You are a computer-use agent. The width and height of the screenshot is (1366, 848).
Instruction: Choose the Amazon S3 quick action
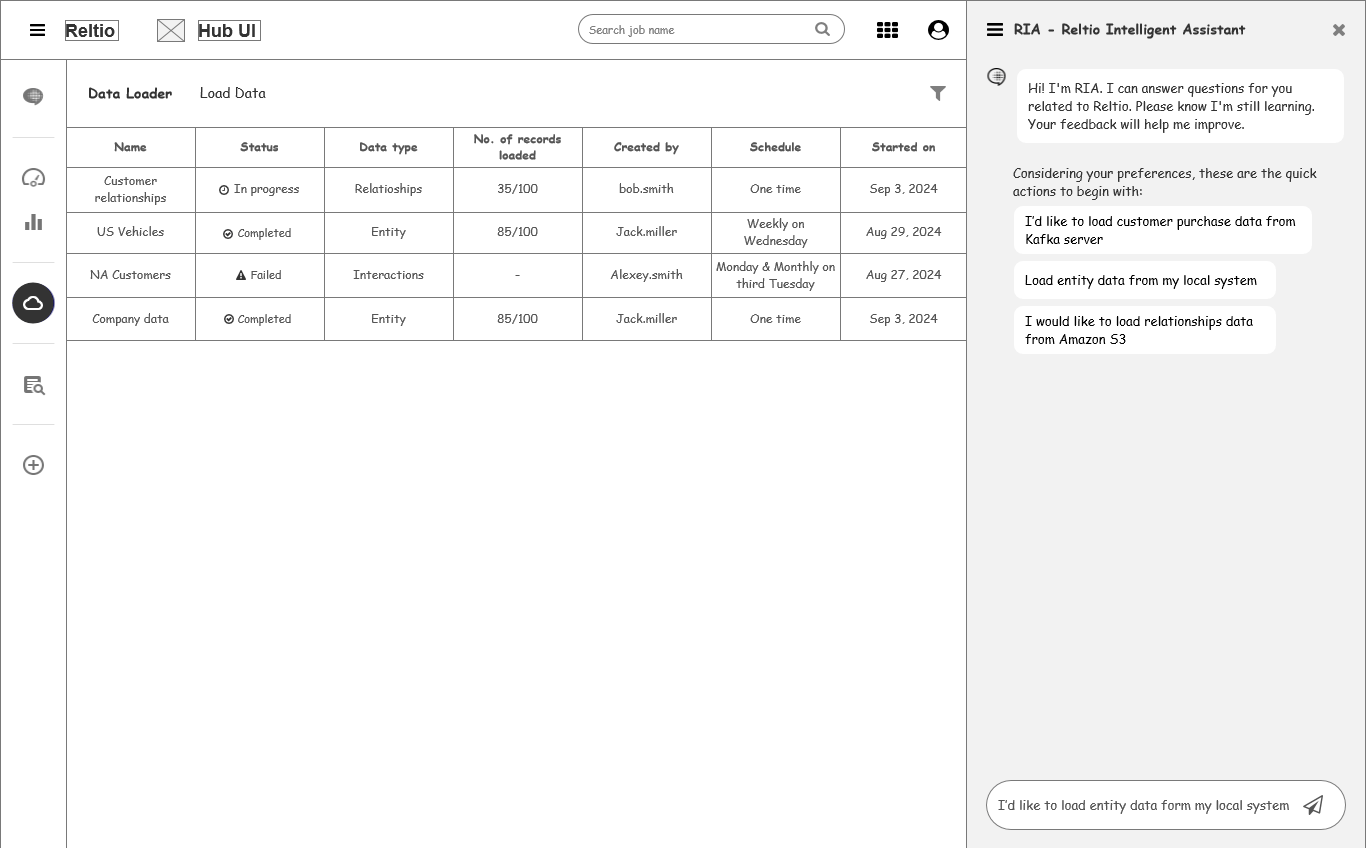coord(1143,330)
